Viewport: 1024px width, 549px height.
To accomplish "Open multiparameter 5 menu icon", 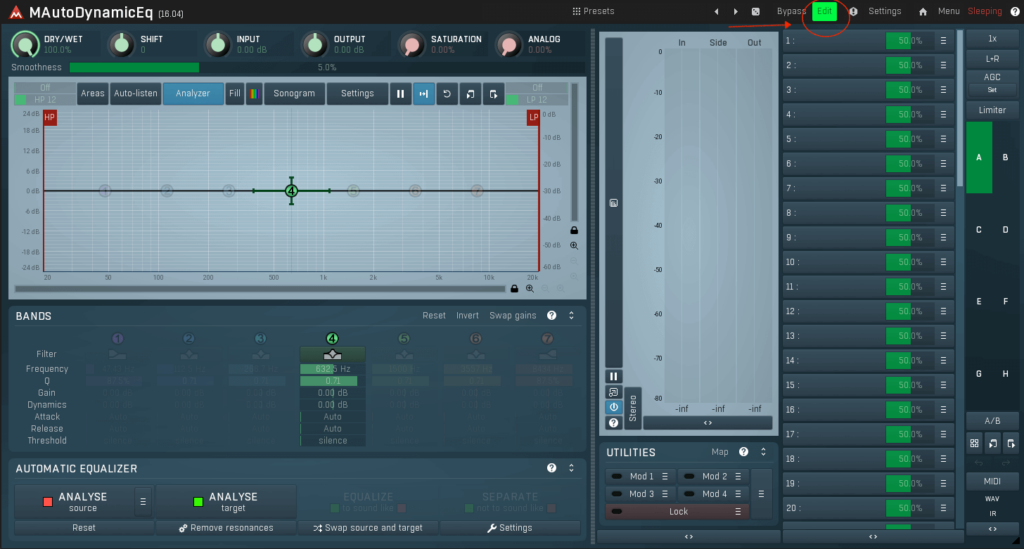I will coord(943,139).
